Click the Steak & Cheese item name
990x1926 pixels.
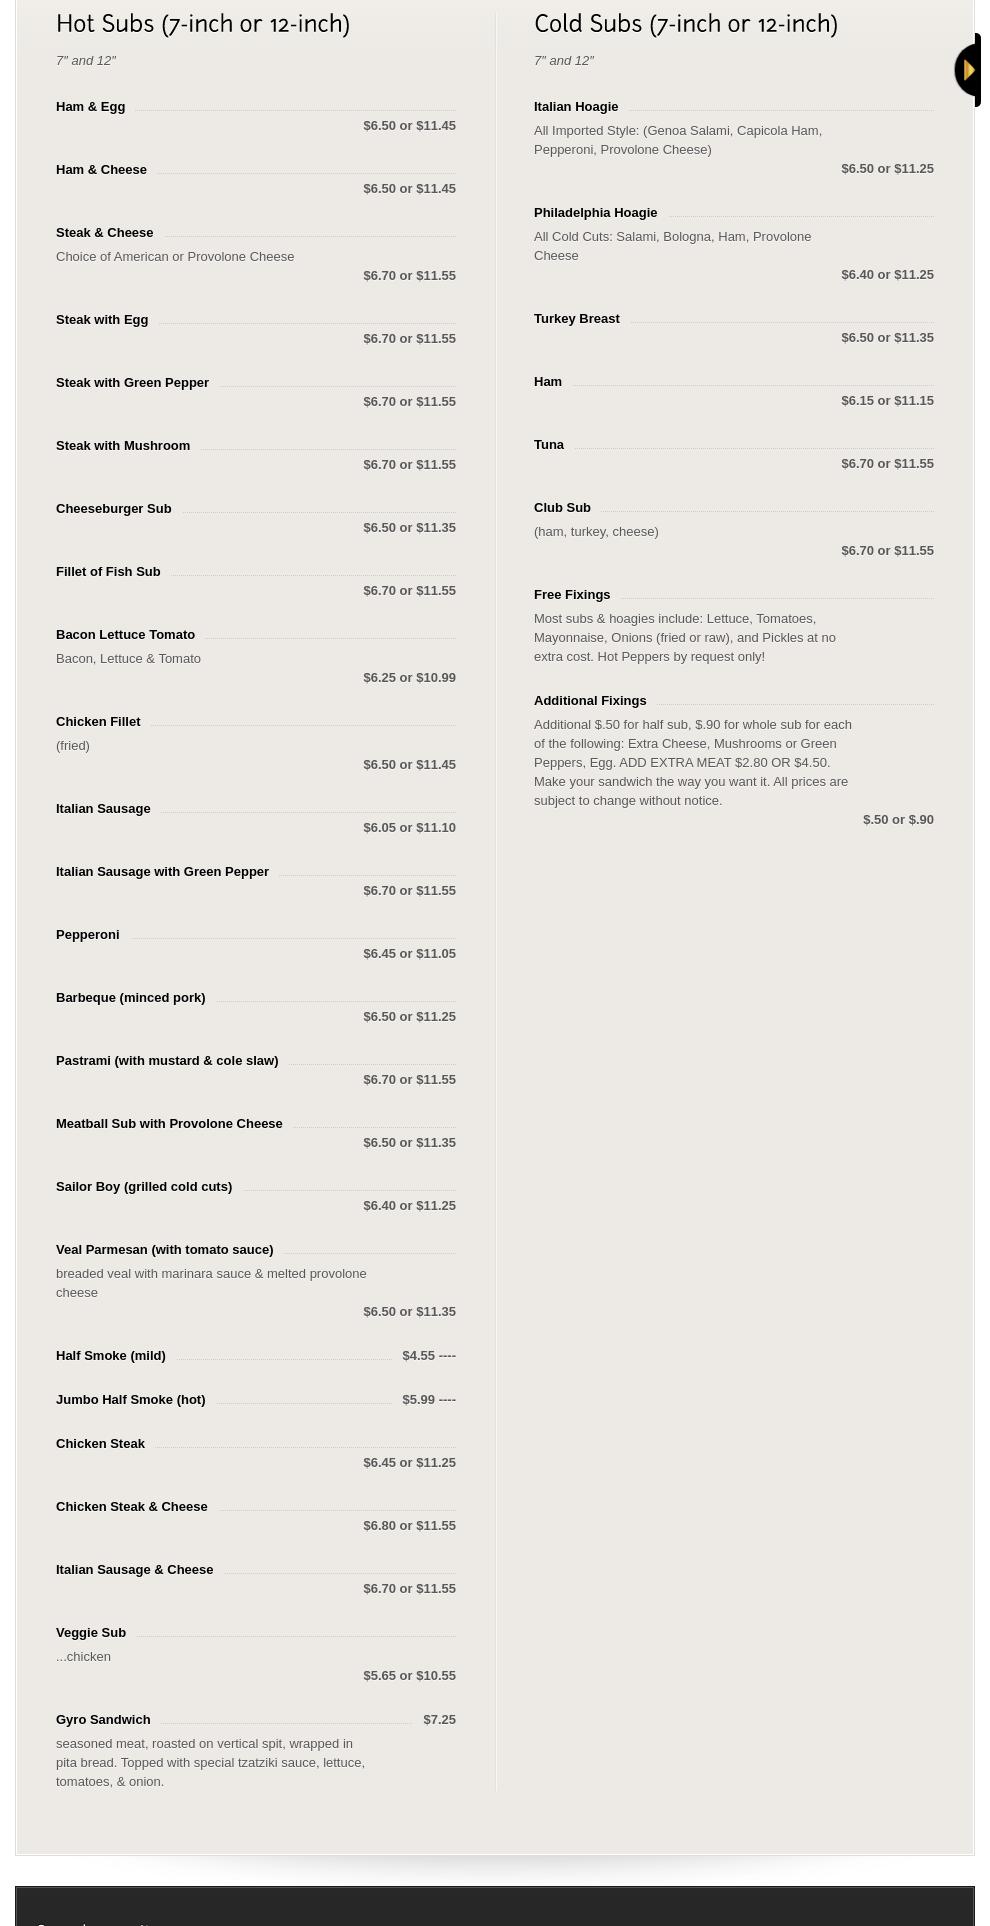(x=105, y=233)
